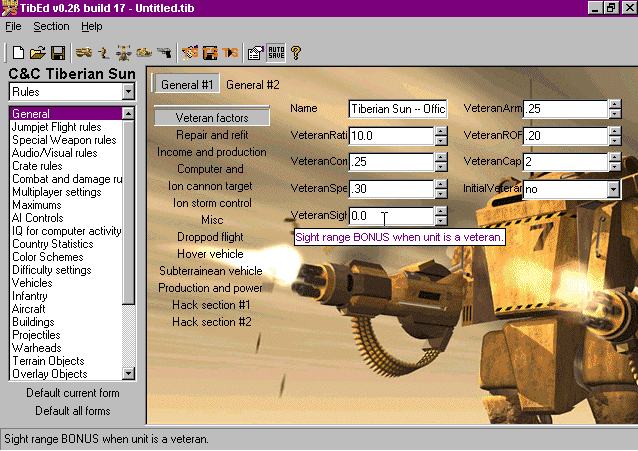The image size is (638, 451).
Task: Click the yellow question mark help icon
Action: tap(296, 53)
